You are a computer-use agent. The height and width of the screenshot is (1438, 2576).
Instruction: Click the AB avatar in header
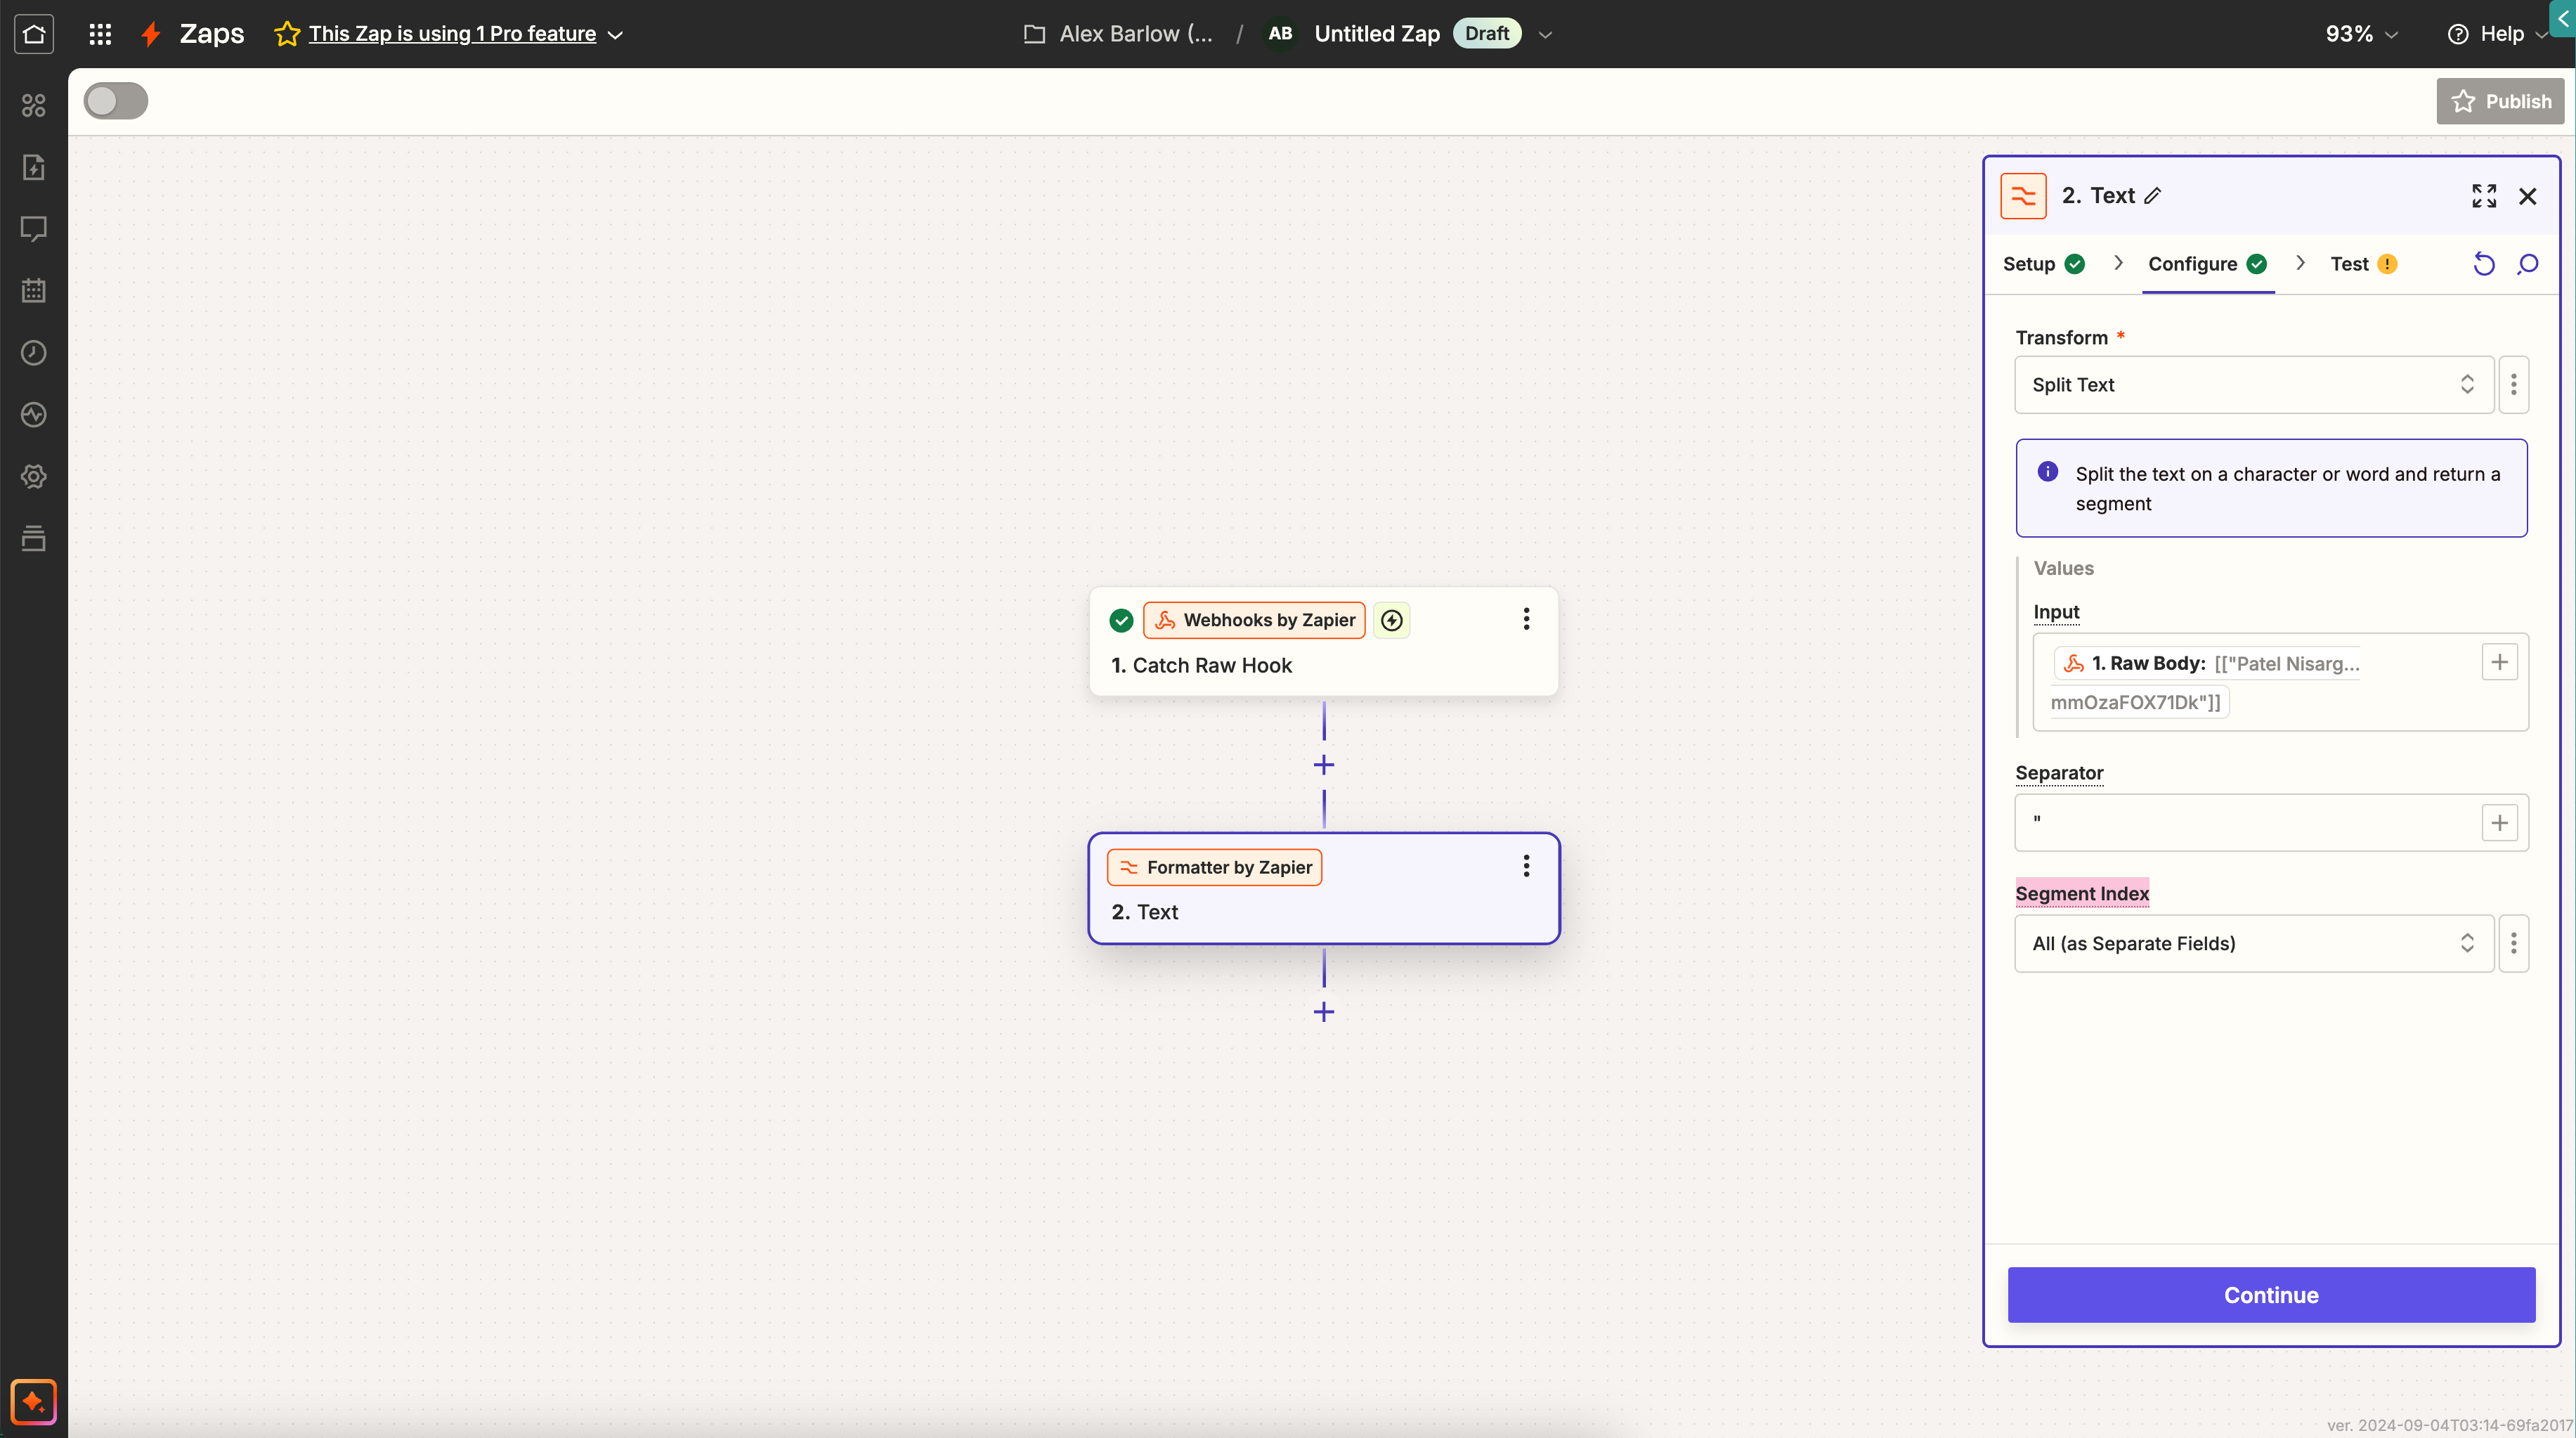[x=1280, y=34]
